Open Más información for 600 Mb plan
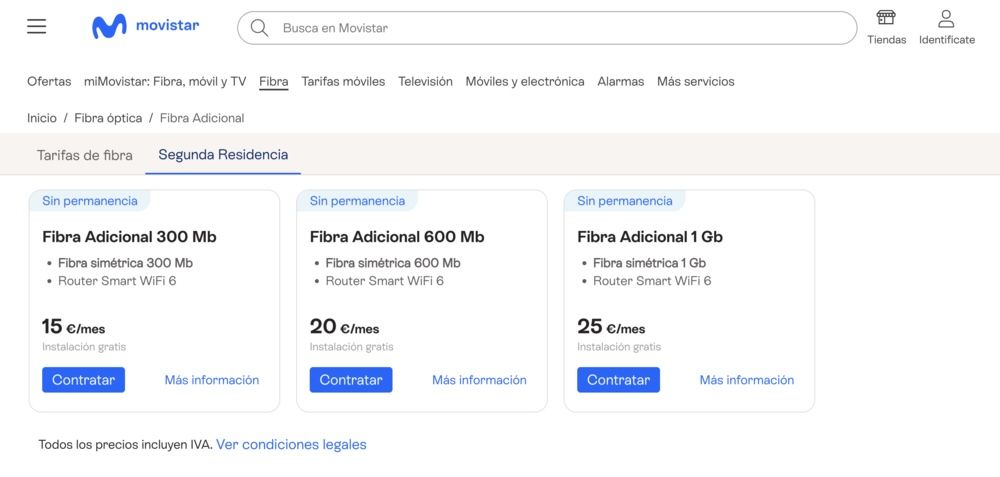1000x477 pixels. tap(480, 380)
